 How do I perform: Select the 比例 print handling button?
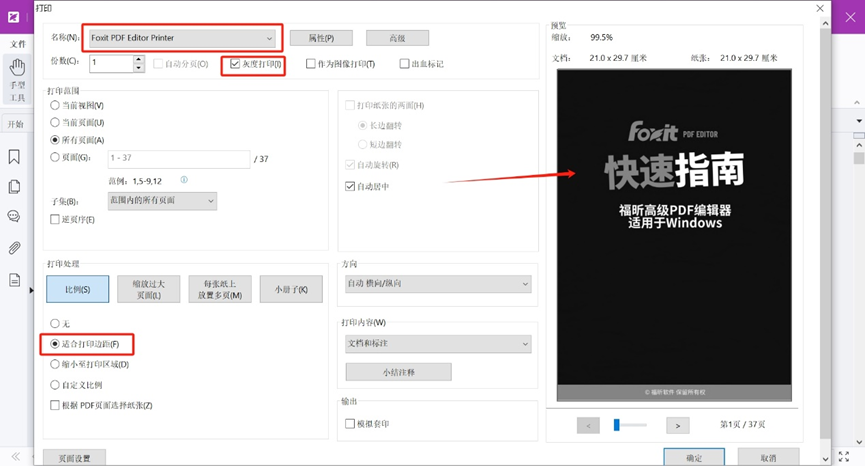(78, 290)
